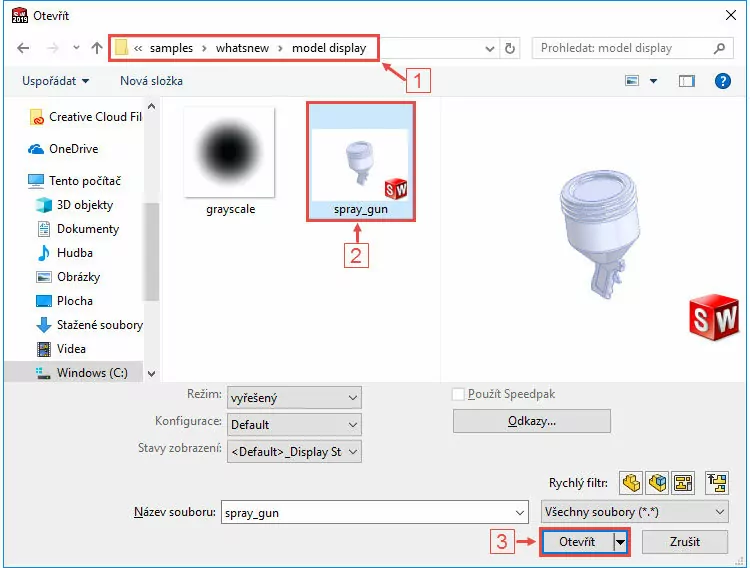Create folder with Nová složka
Image resolution: width=750 pixels, height=568 pixels.
click(x=151, y=81)
